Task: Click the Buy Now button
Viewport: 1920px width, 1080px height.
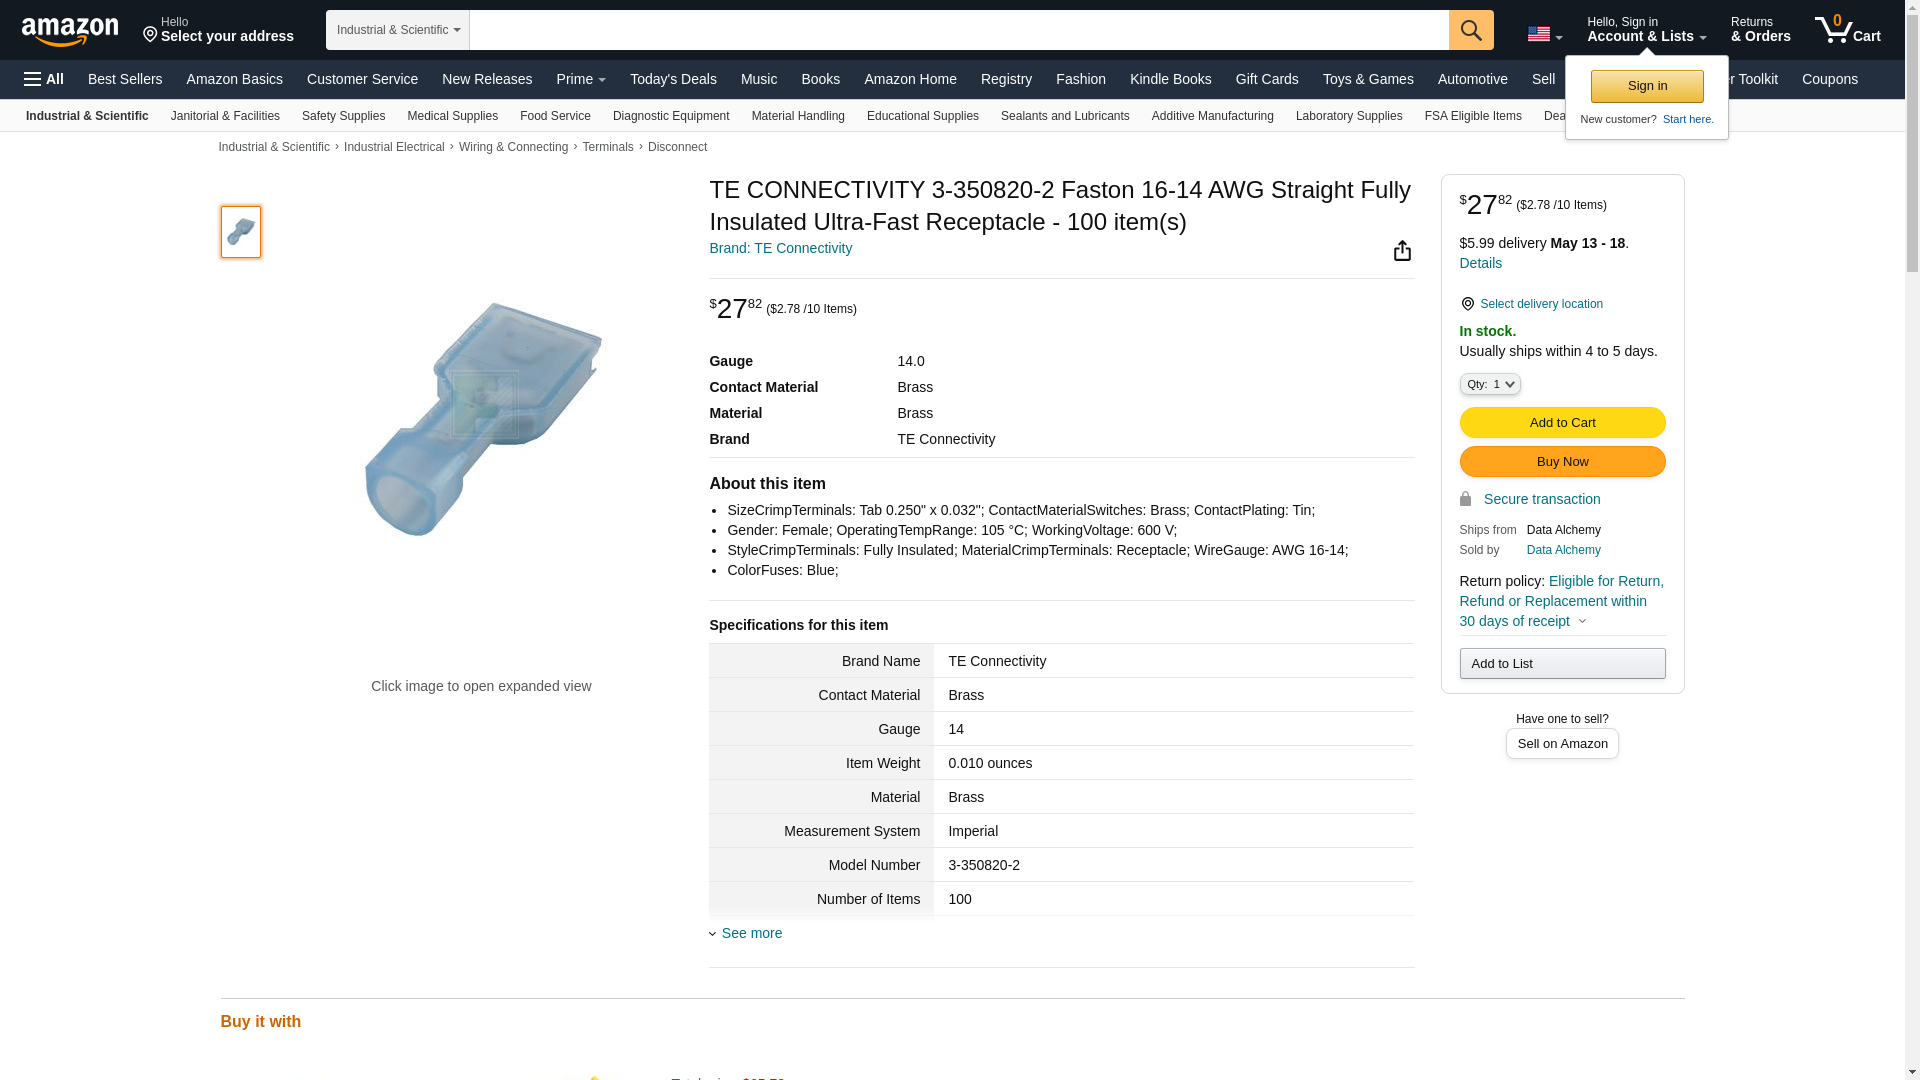Action: [x=1562, y=462]
